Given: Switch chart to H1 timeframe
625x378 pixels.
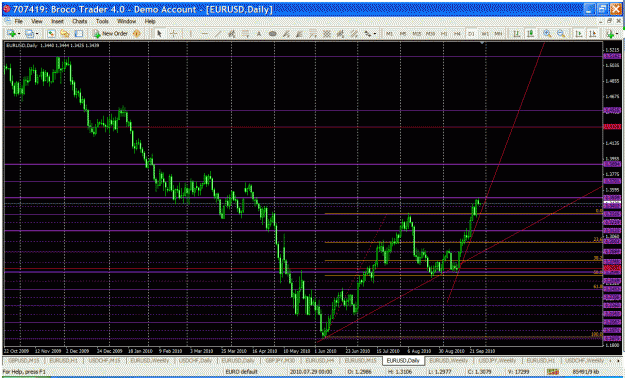Looking at the screenshot, I should pos(444,34).
